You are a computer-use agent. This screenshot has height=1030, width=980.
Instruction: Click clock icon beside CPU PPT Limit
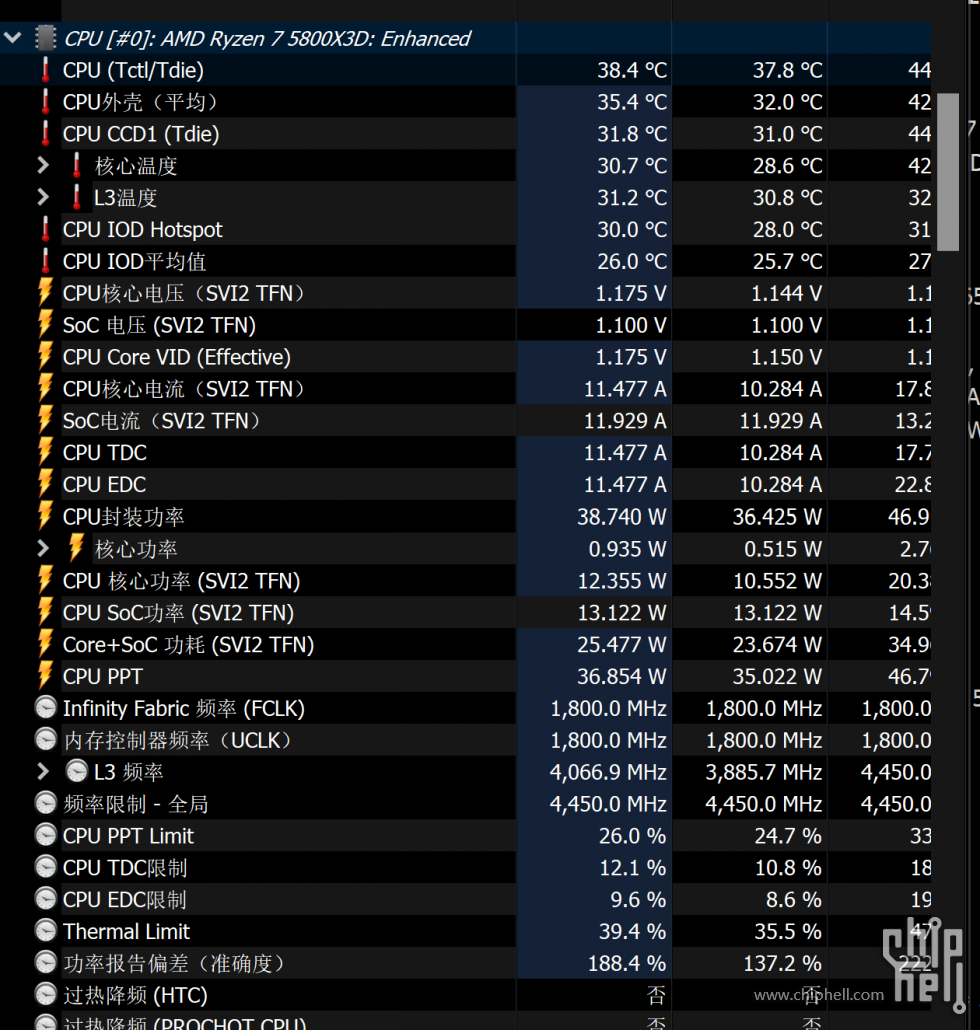pos(46,836)
